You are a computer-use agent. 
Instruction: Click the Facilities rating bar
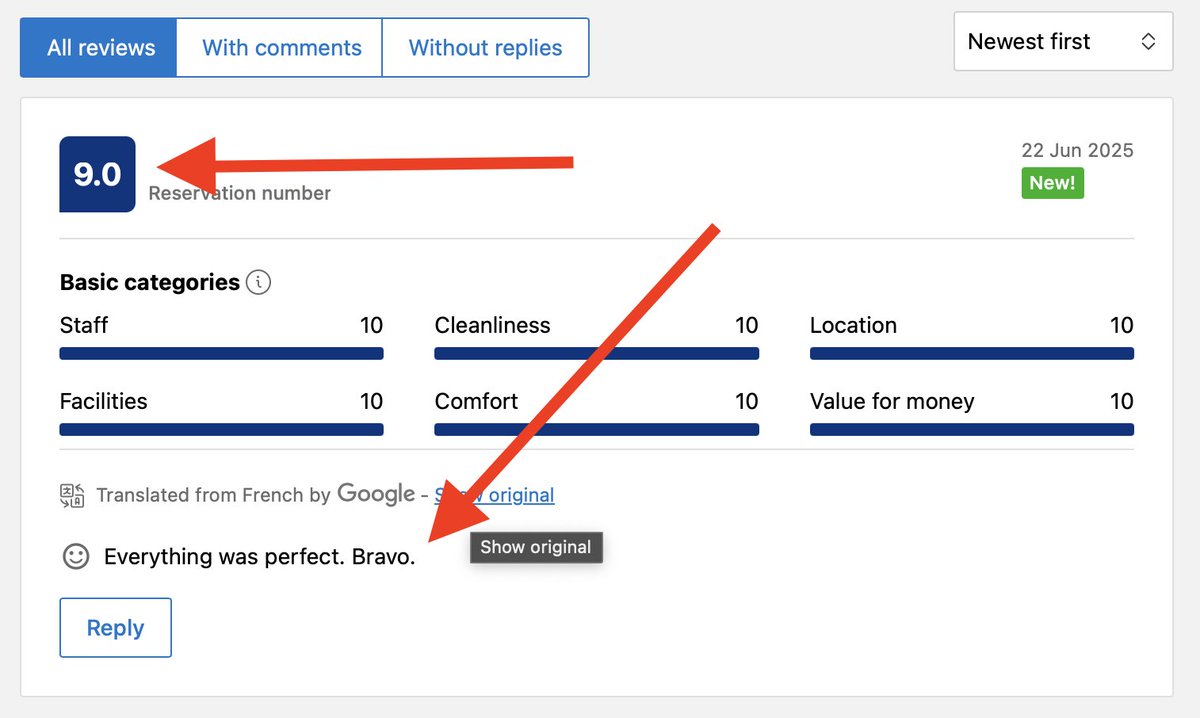[x=221, y=430]
